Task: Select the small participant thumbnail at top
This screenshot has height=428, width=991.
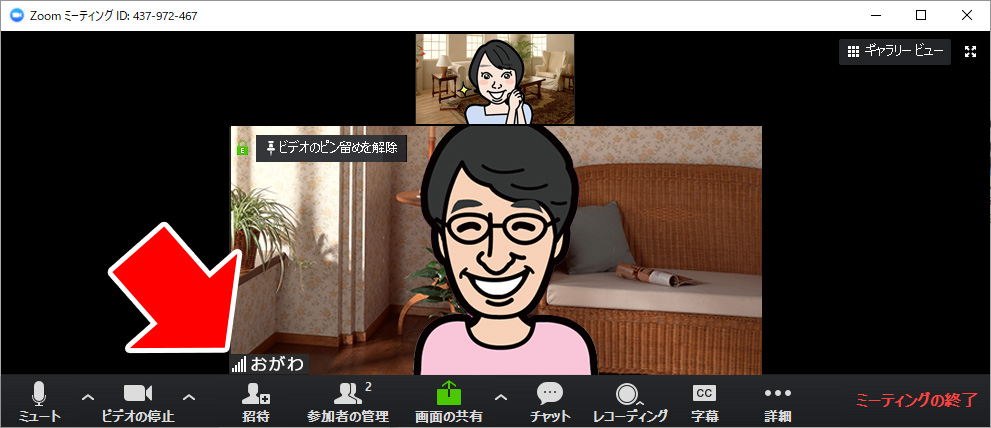Action: coord(495,79)
